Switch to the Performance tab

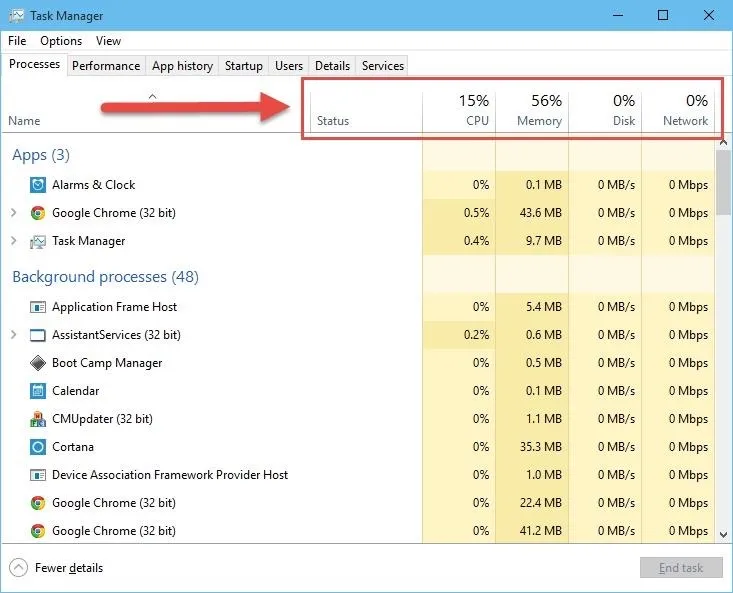click(x=106, y=66)
